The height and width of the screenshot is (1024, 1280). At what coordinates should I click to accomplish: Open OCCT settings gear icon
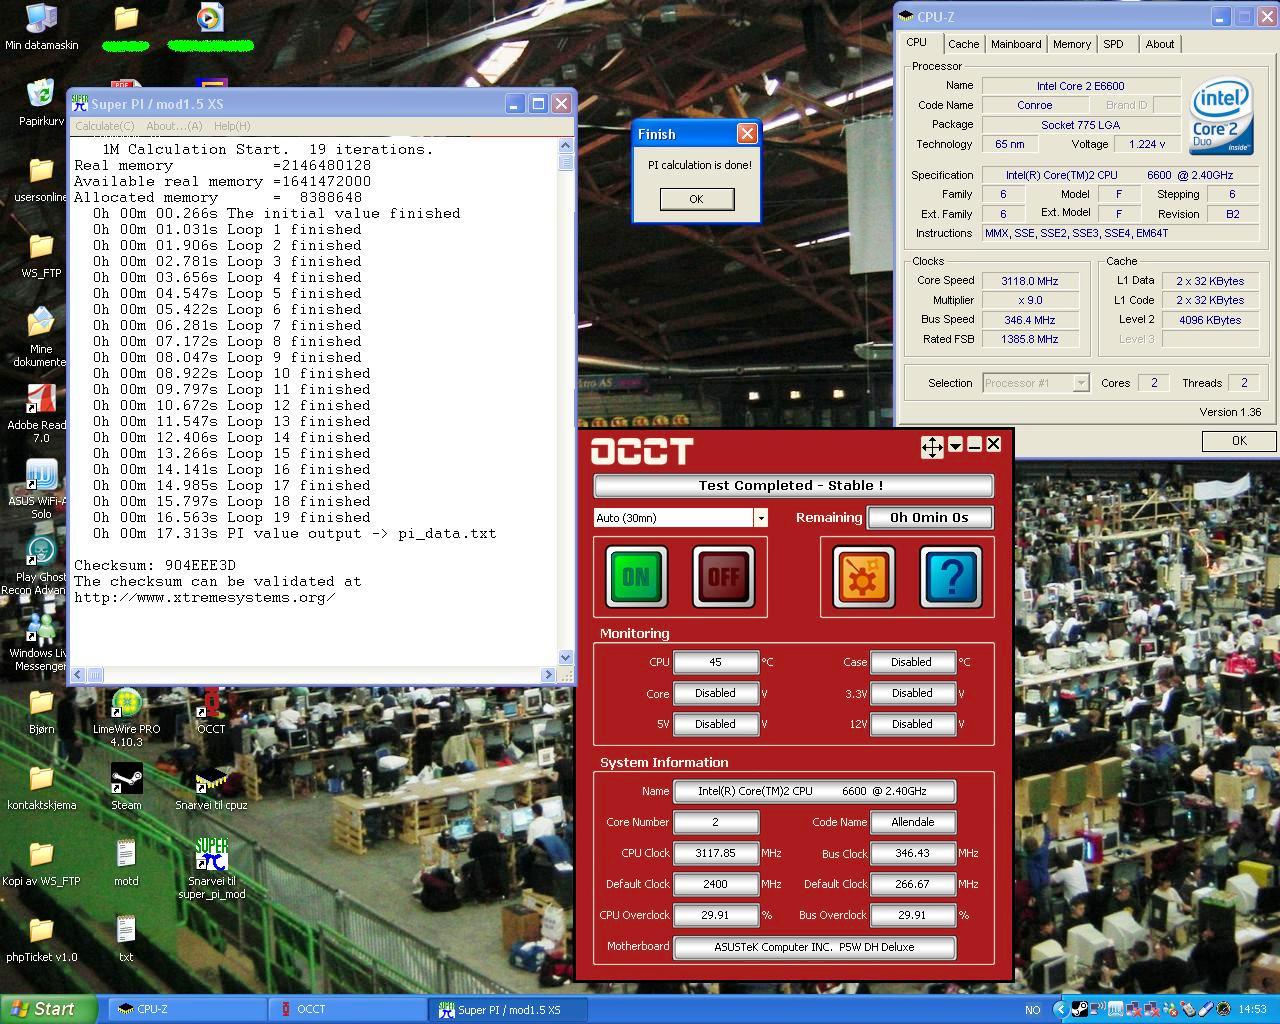pyautogui.click(x=864, y=576)
